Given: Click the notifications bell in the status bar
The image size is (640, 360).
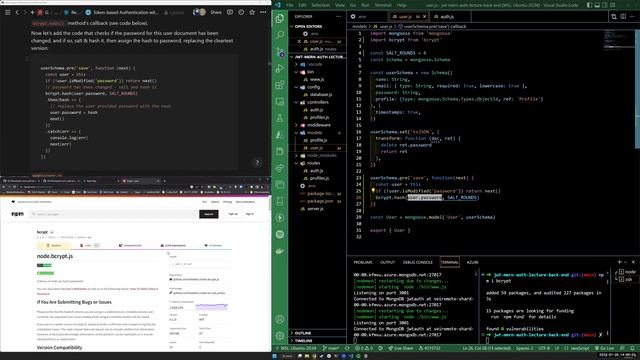Looking at the screenshot, I should coord(633,348).
